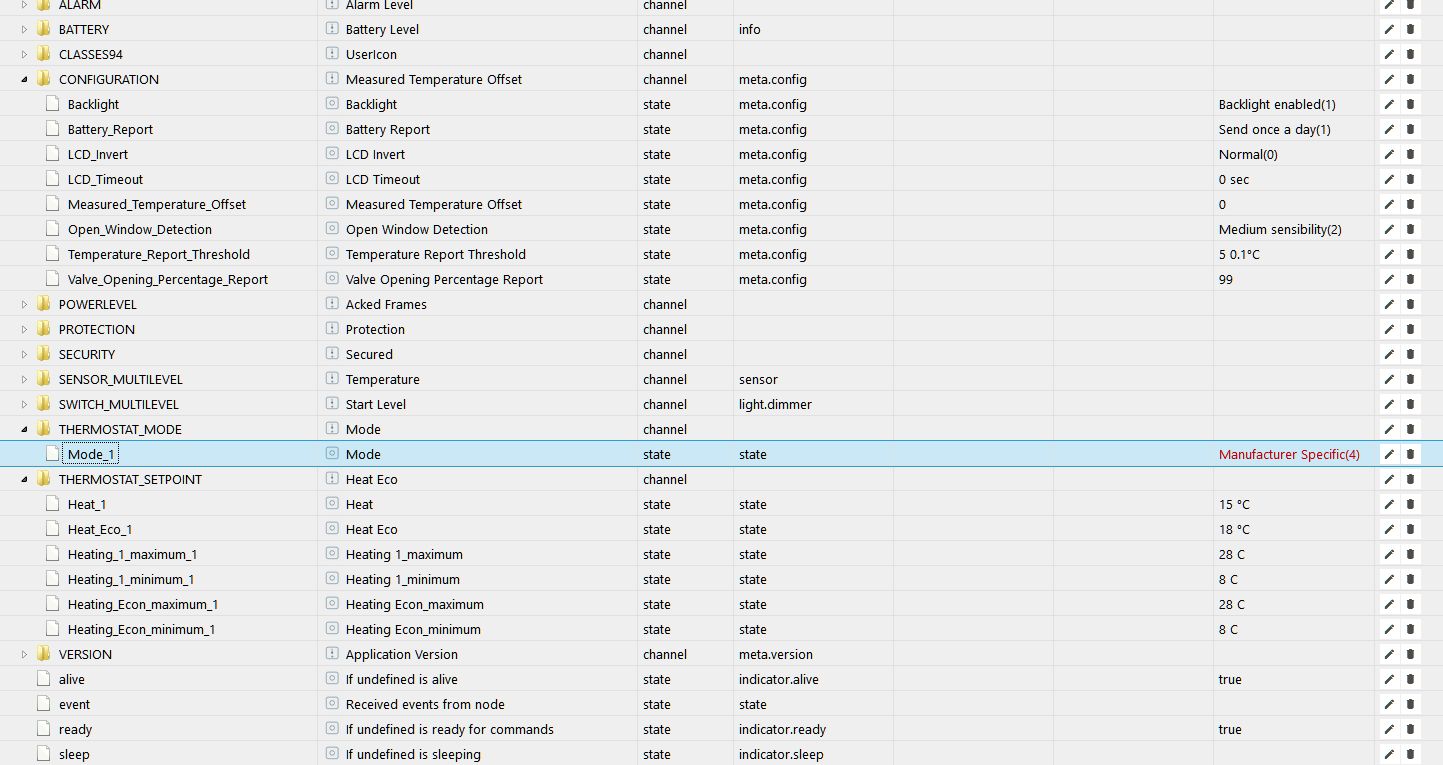This screenshot has width=1443, height=765.
Task: Click the 18 °C Heat Eco value
Action: click(1234, 529)
